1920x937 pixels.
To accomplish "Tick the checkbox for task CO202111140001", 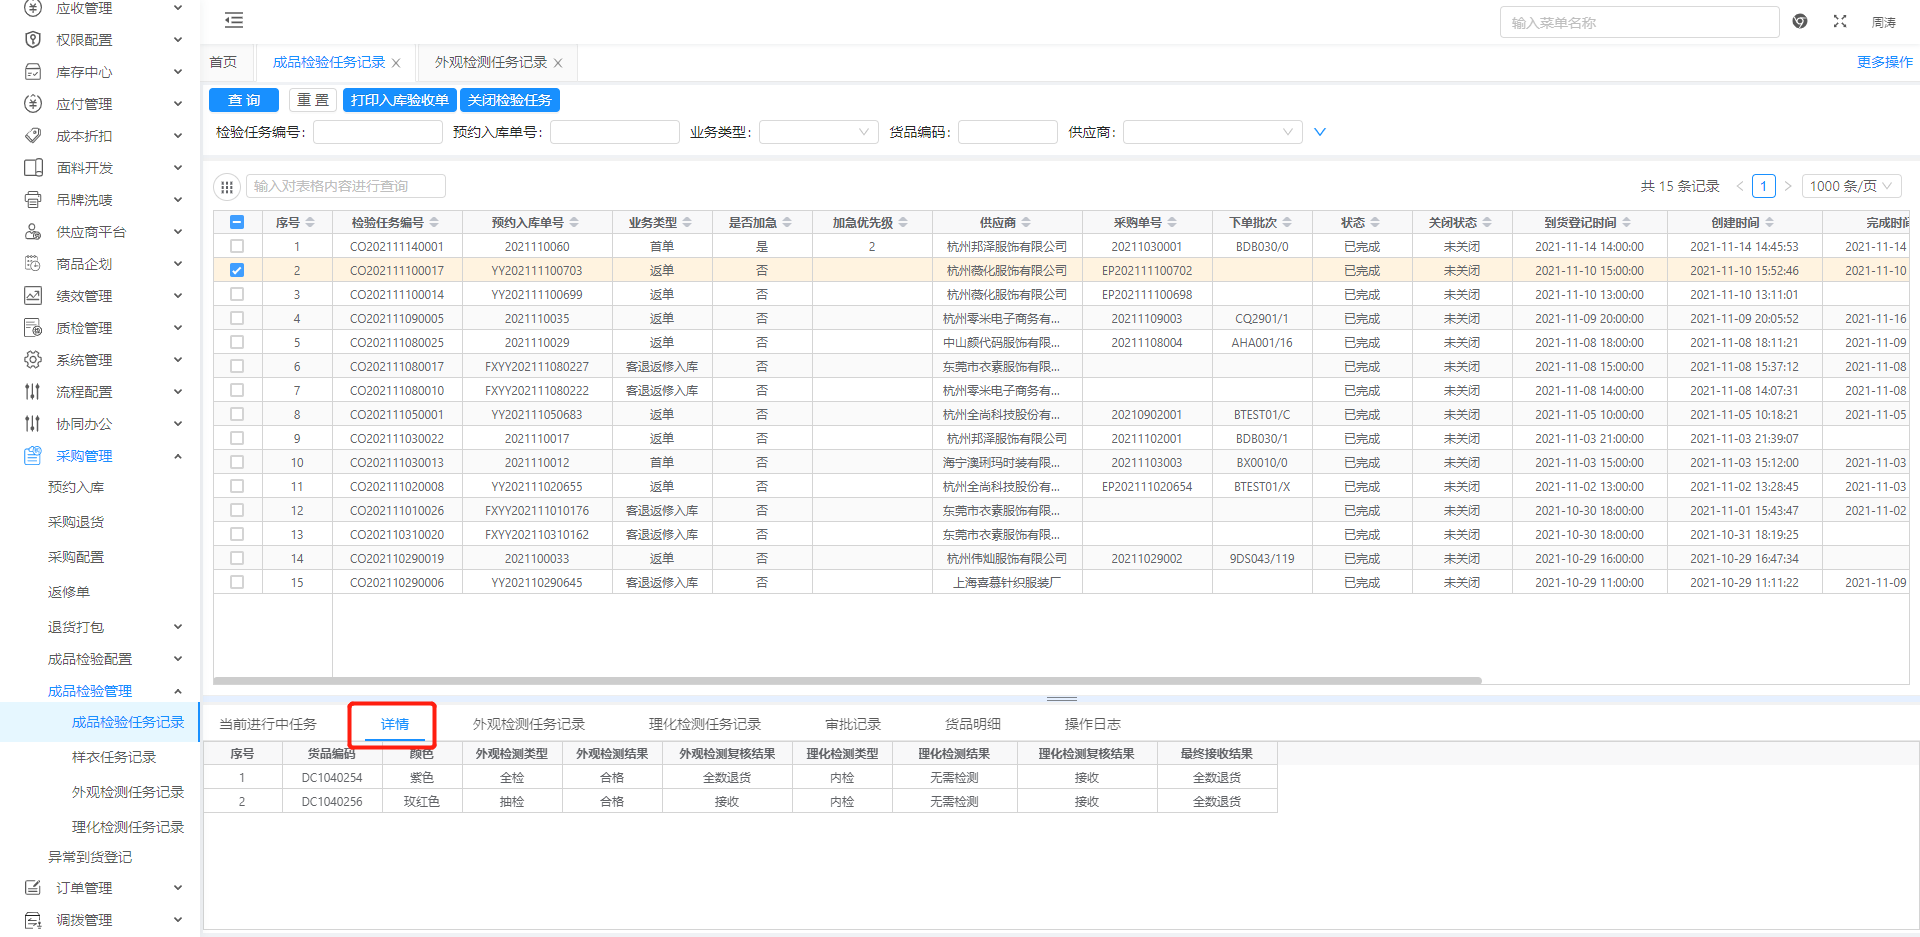I will tap(237, 246).
